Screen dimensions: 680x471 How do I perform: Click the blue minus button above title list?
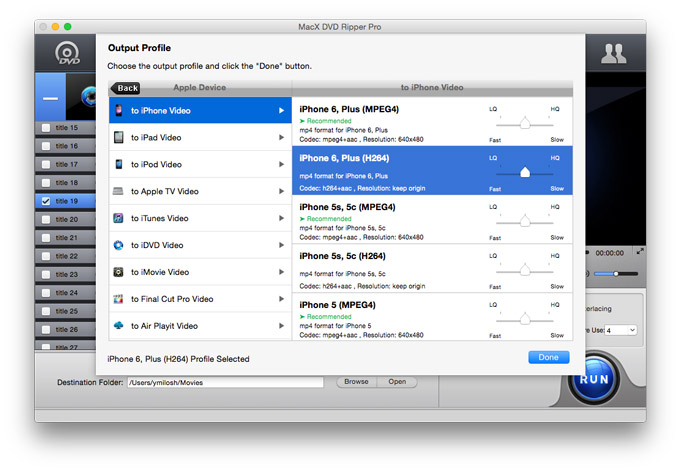(x=50, y=98)
